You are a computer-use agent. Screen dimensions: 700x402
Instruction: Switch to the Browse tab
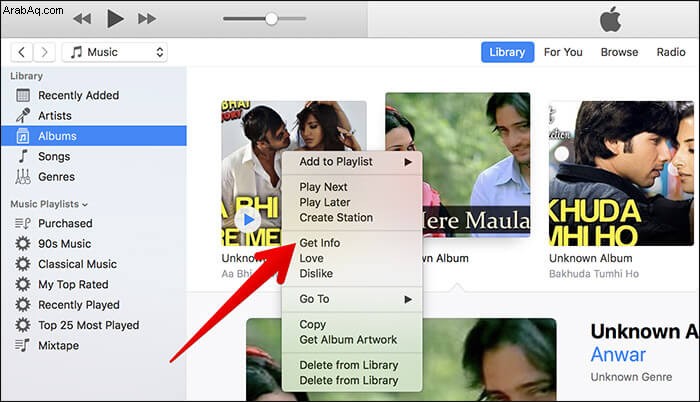point(619,52)
